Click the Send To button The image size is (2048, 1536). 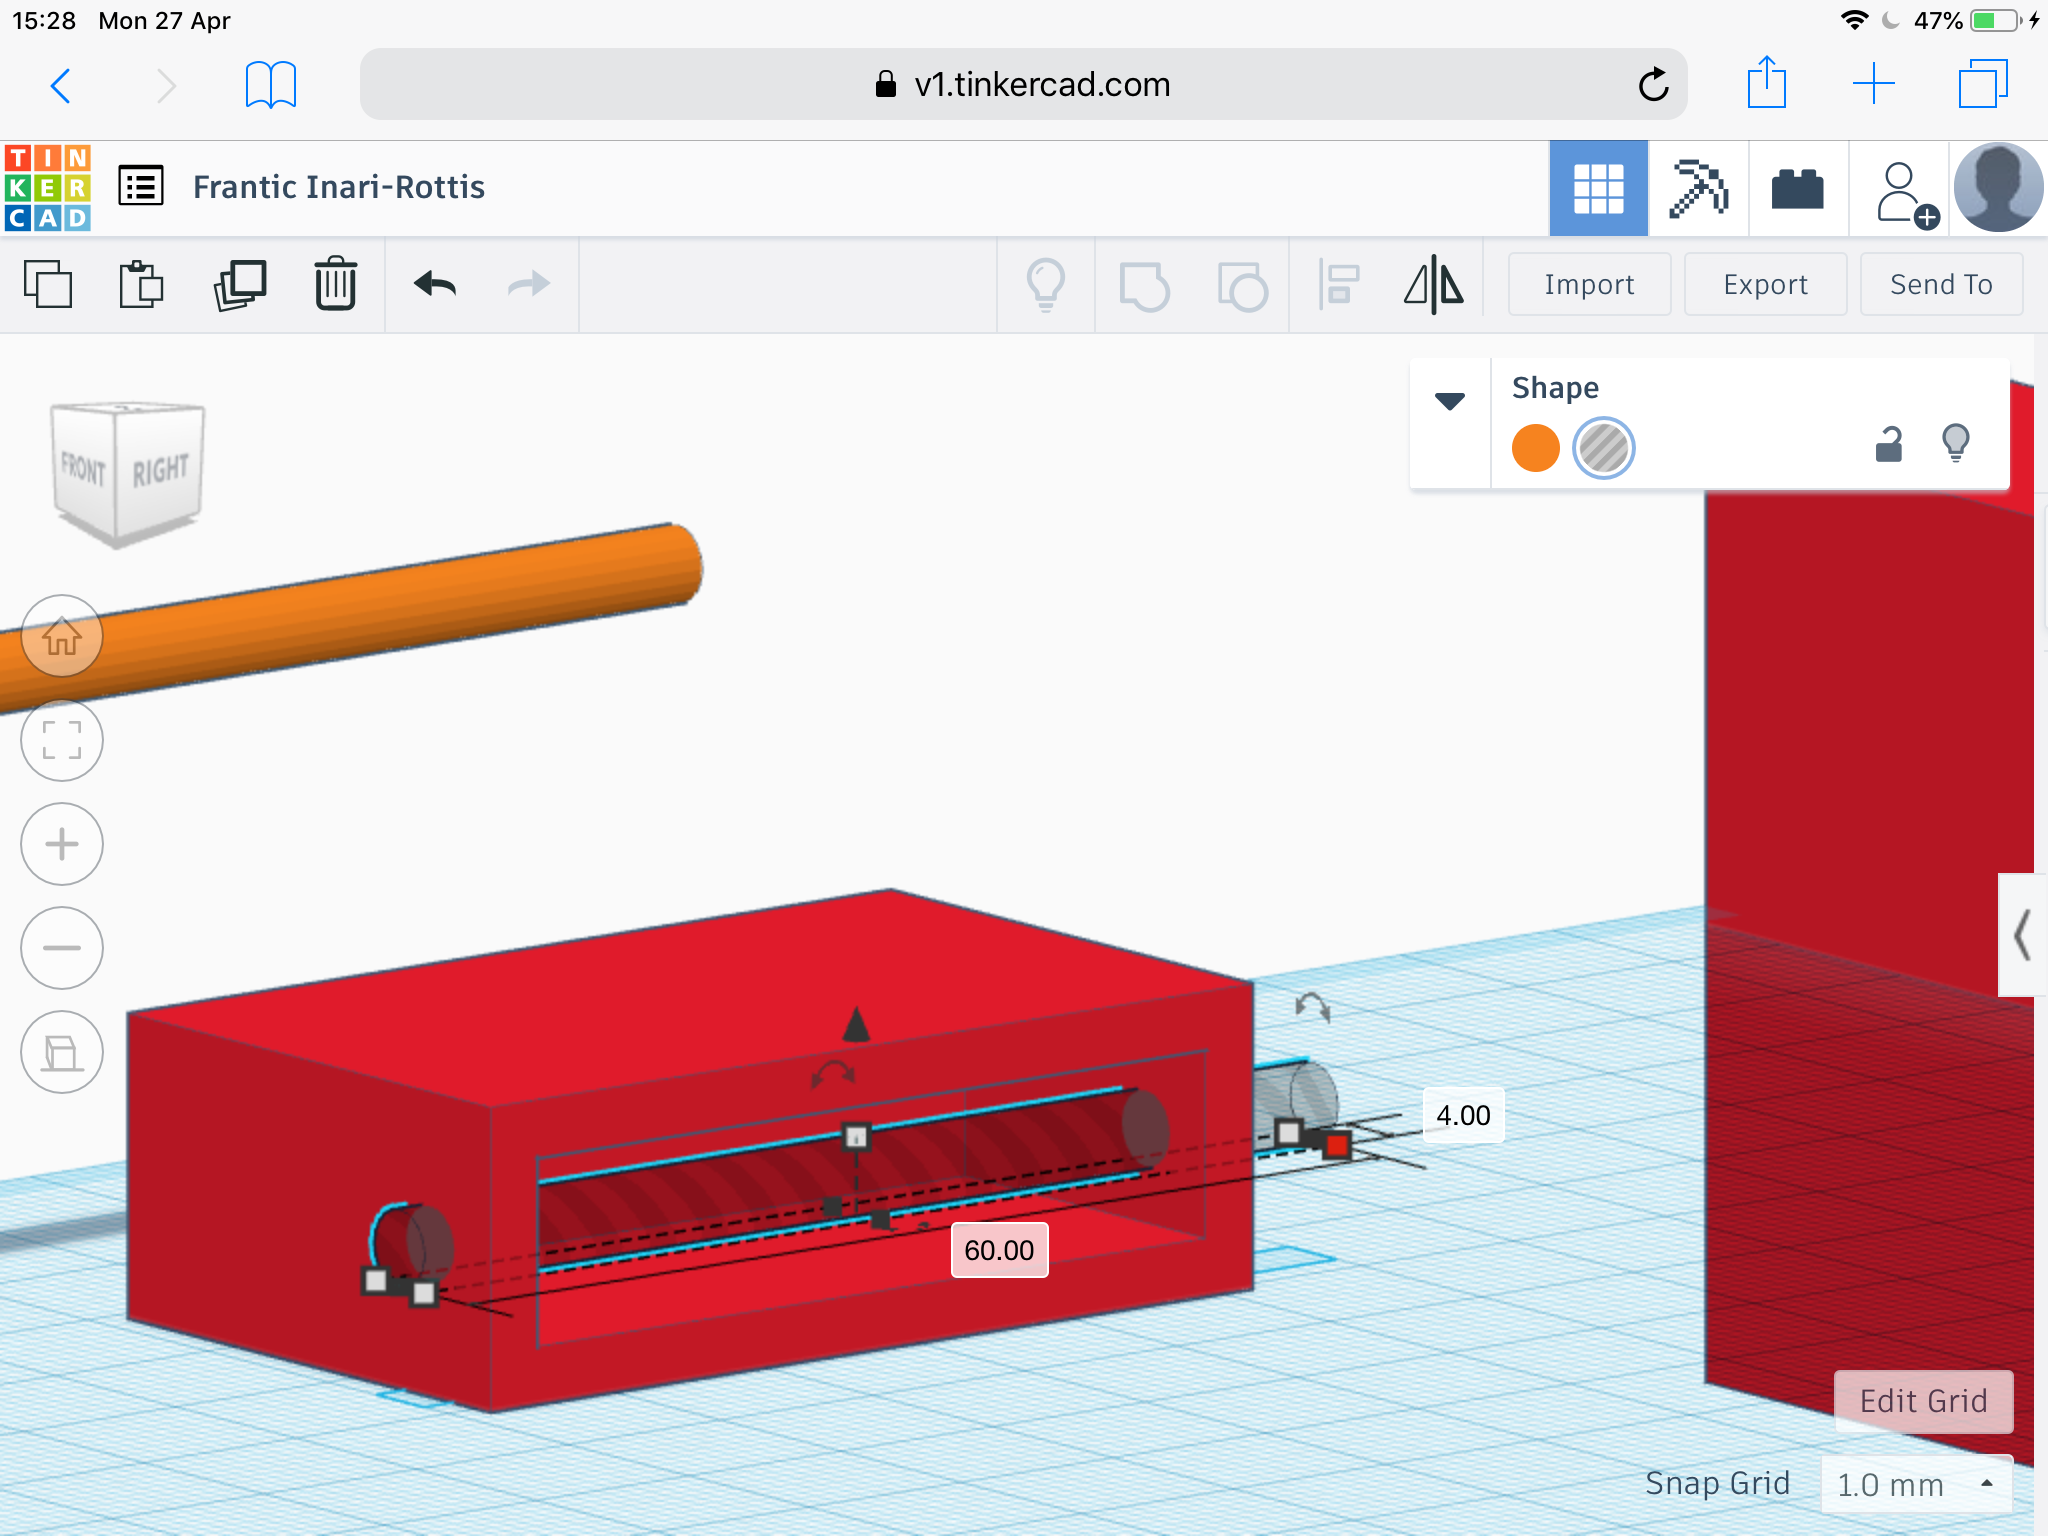coord(1941,285)
